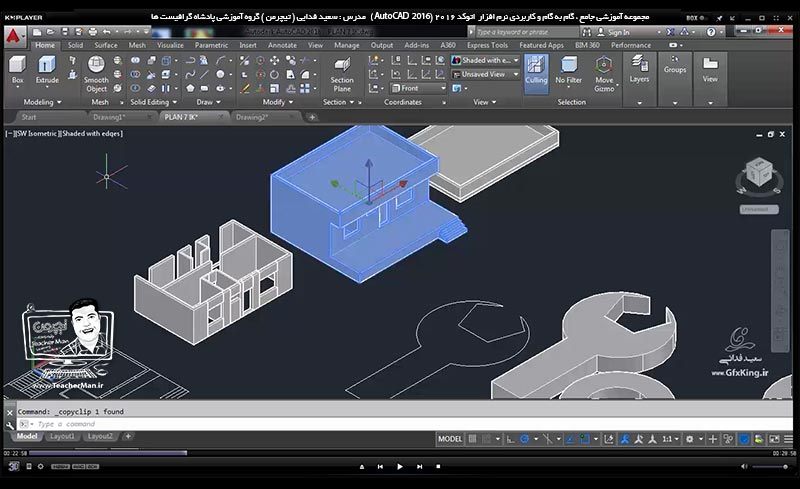This screenshot has height=489, width=800.
Task: Click the Move tool in Modify panel
Action: [274, 60]
